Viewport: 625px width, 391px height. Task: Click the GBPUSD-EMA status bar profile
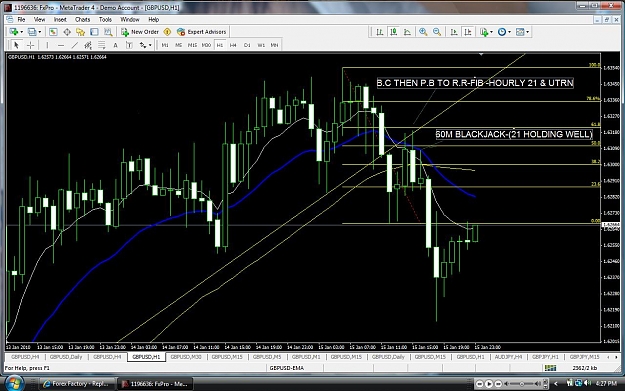[287, 368]
